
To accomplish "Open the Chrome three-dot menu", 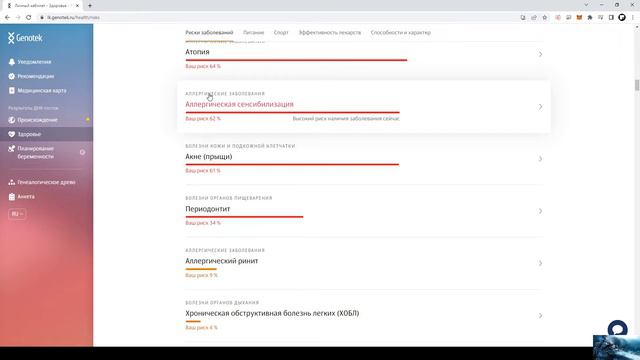I will pyautogui.click(x=633, y=18).
